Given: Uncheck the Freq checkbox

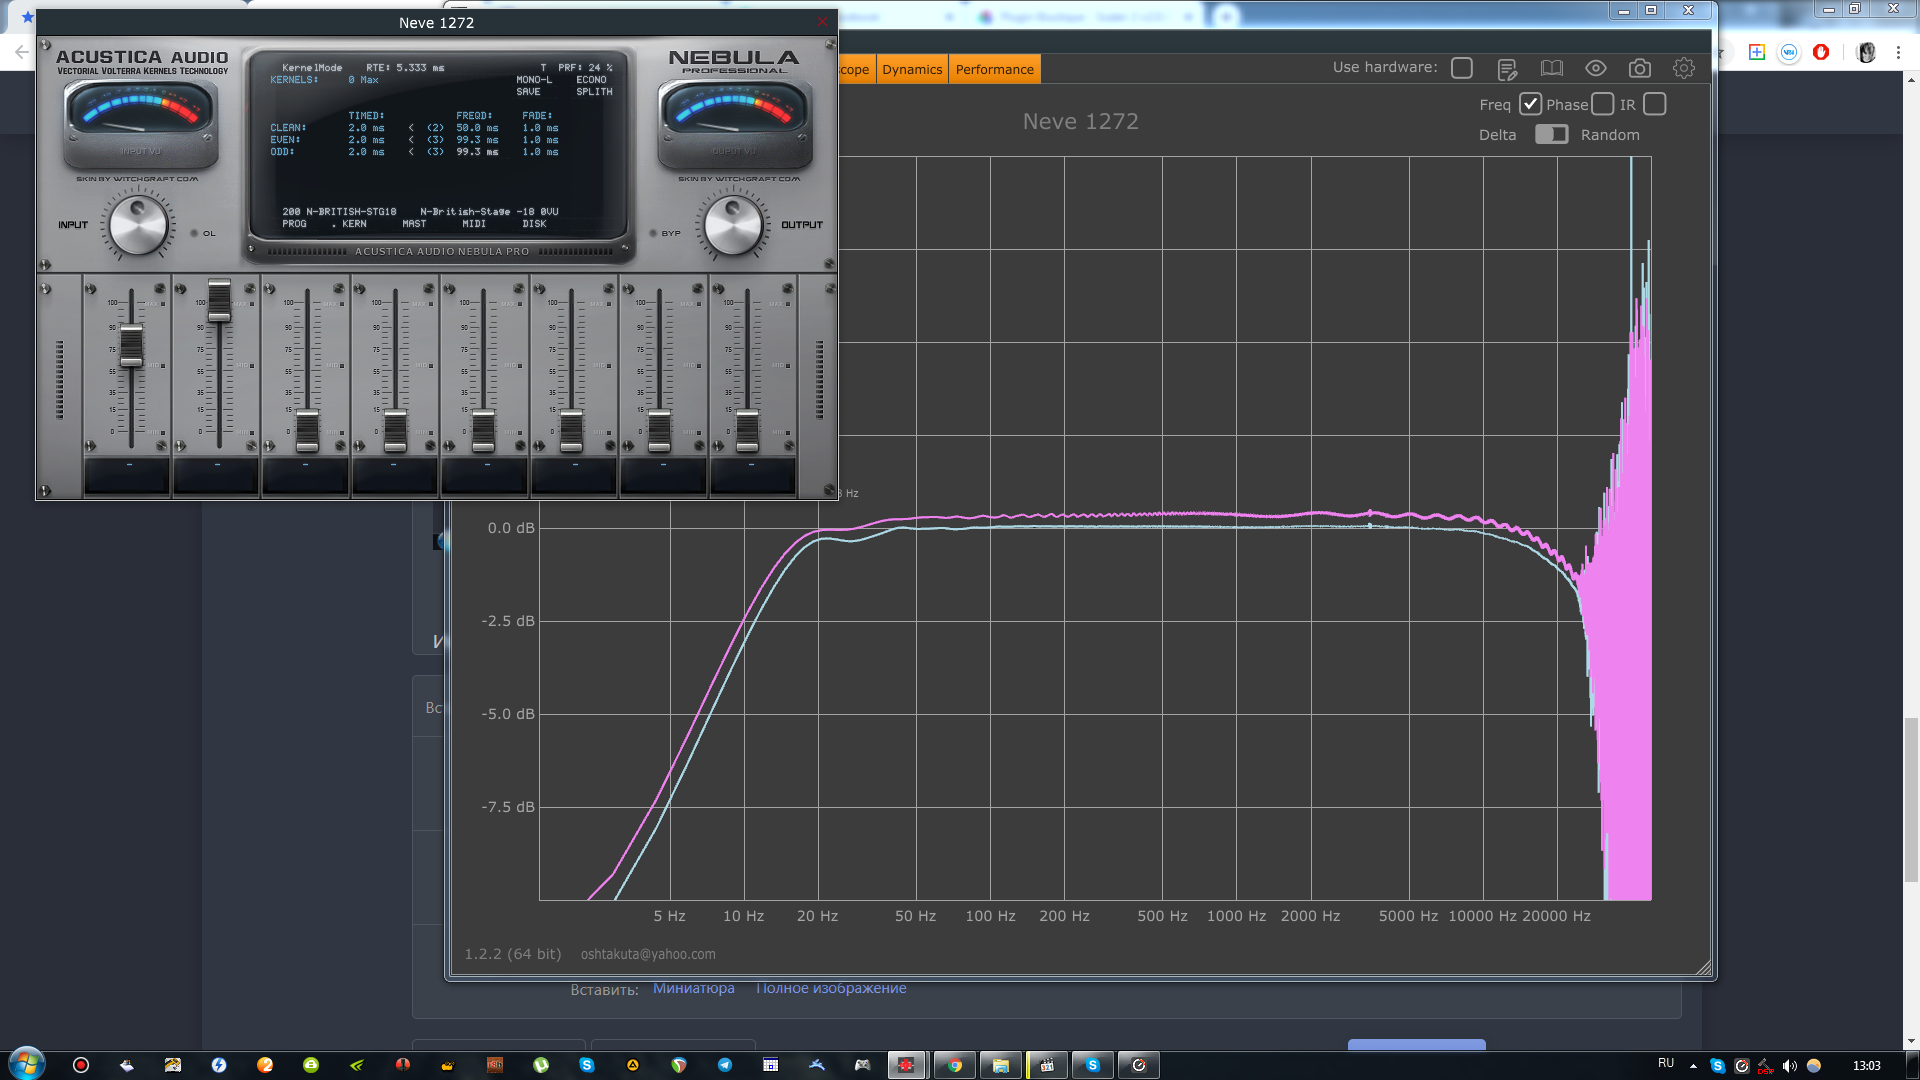Looking at the screenshot, I should [x=1530, y=104].
